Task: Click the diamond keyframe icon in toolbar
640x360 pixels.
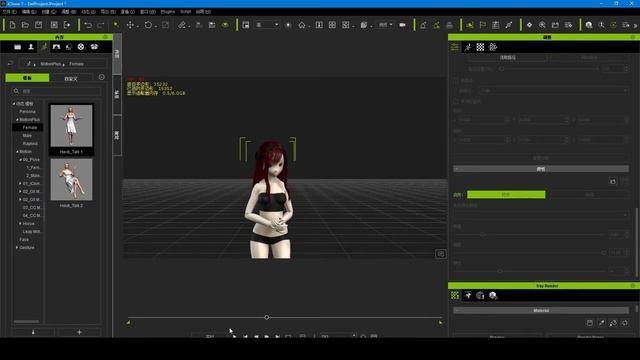Action: pos(529,25)
